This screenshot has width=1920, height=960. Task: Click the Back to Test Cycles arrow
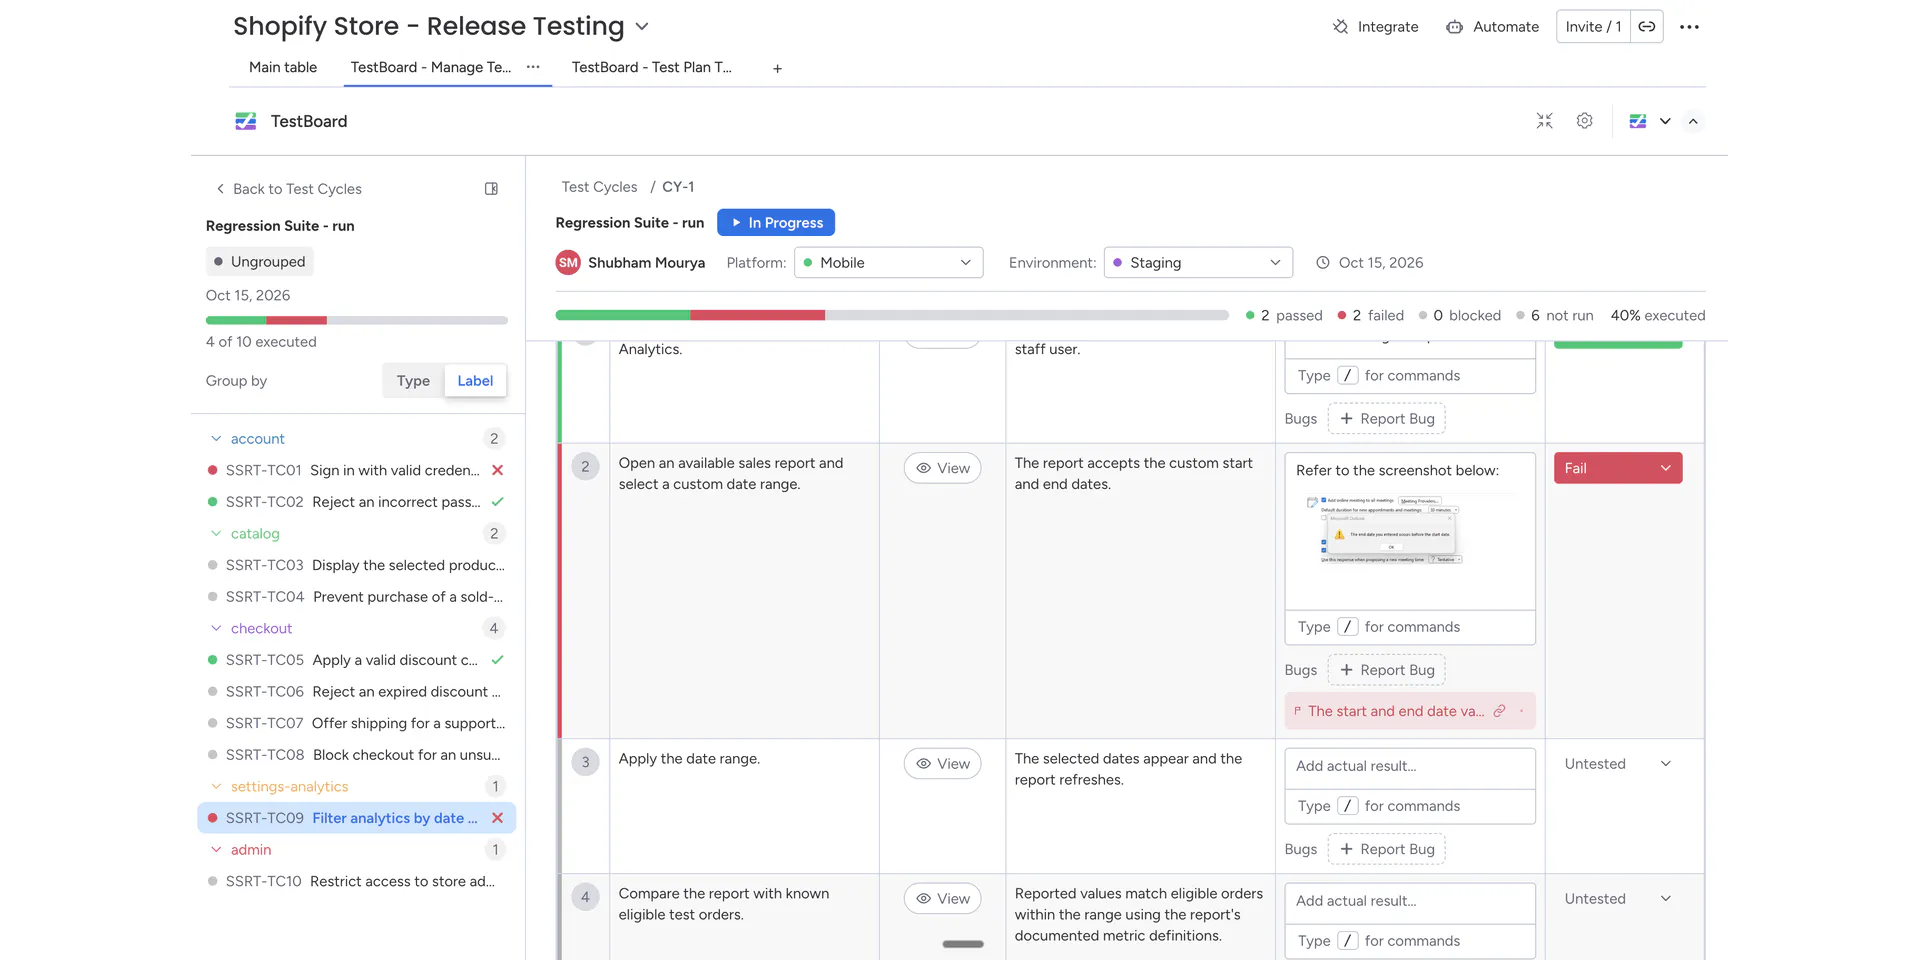point(220,189)
